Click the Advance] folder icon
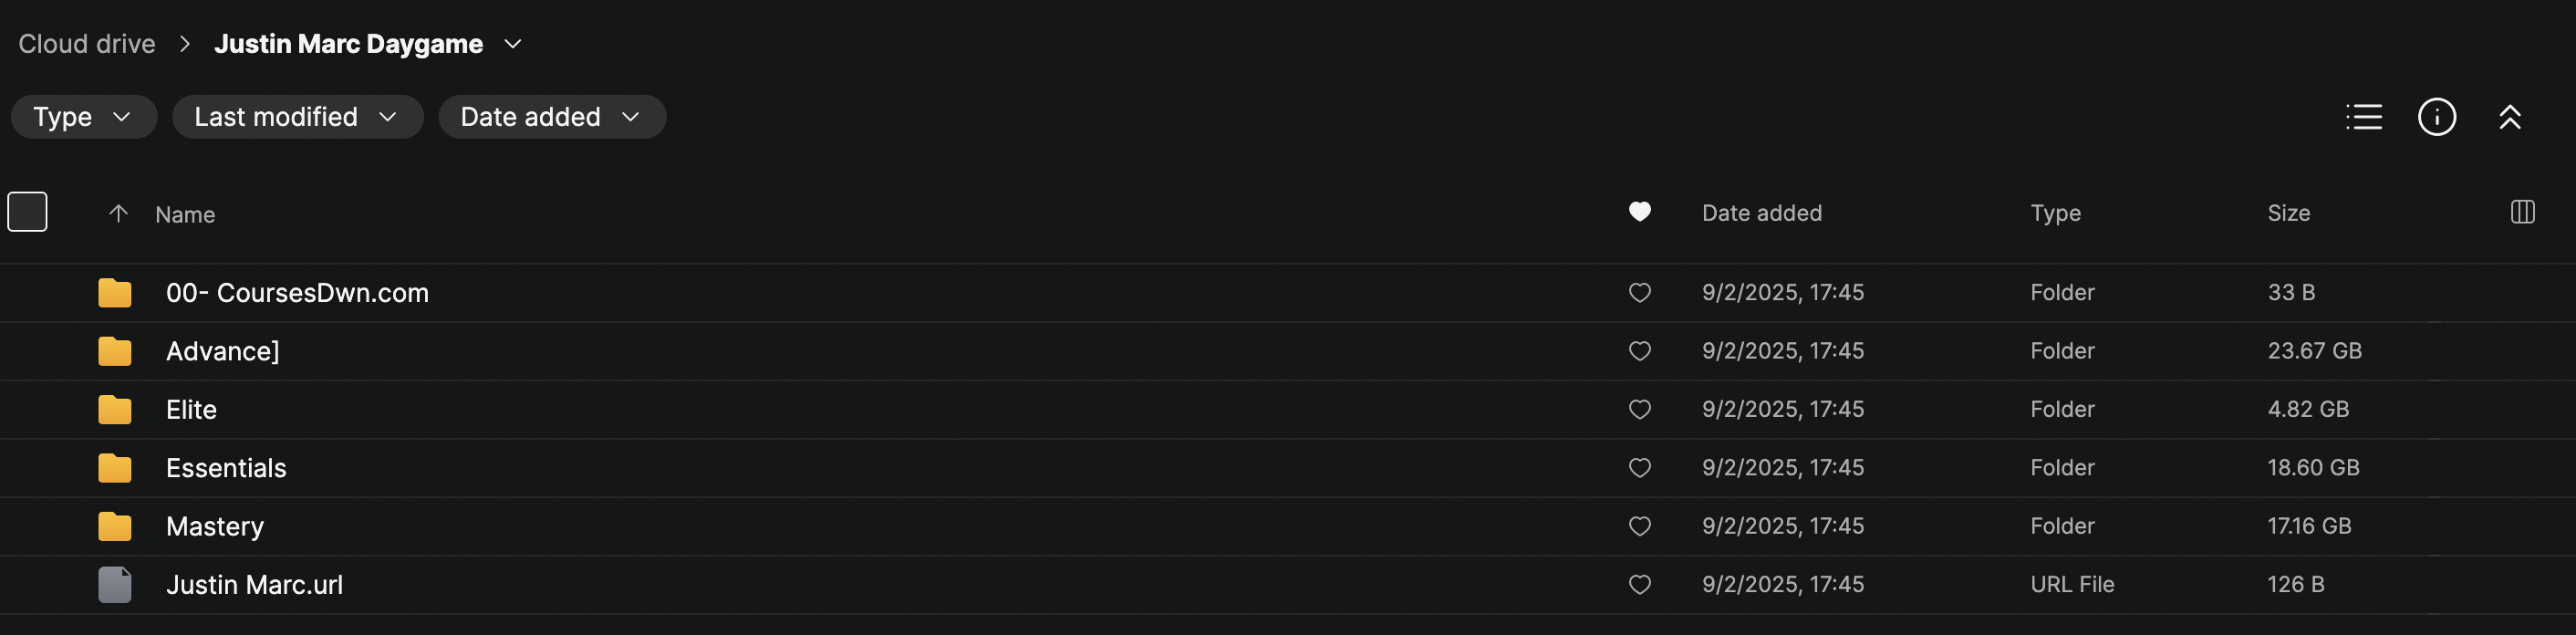This screenshot has height=635, width=2576. pos(115,351)
